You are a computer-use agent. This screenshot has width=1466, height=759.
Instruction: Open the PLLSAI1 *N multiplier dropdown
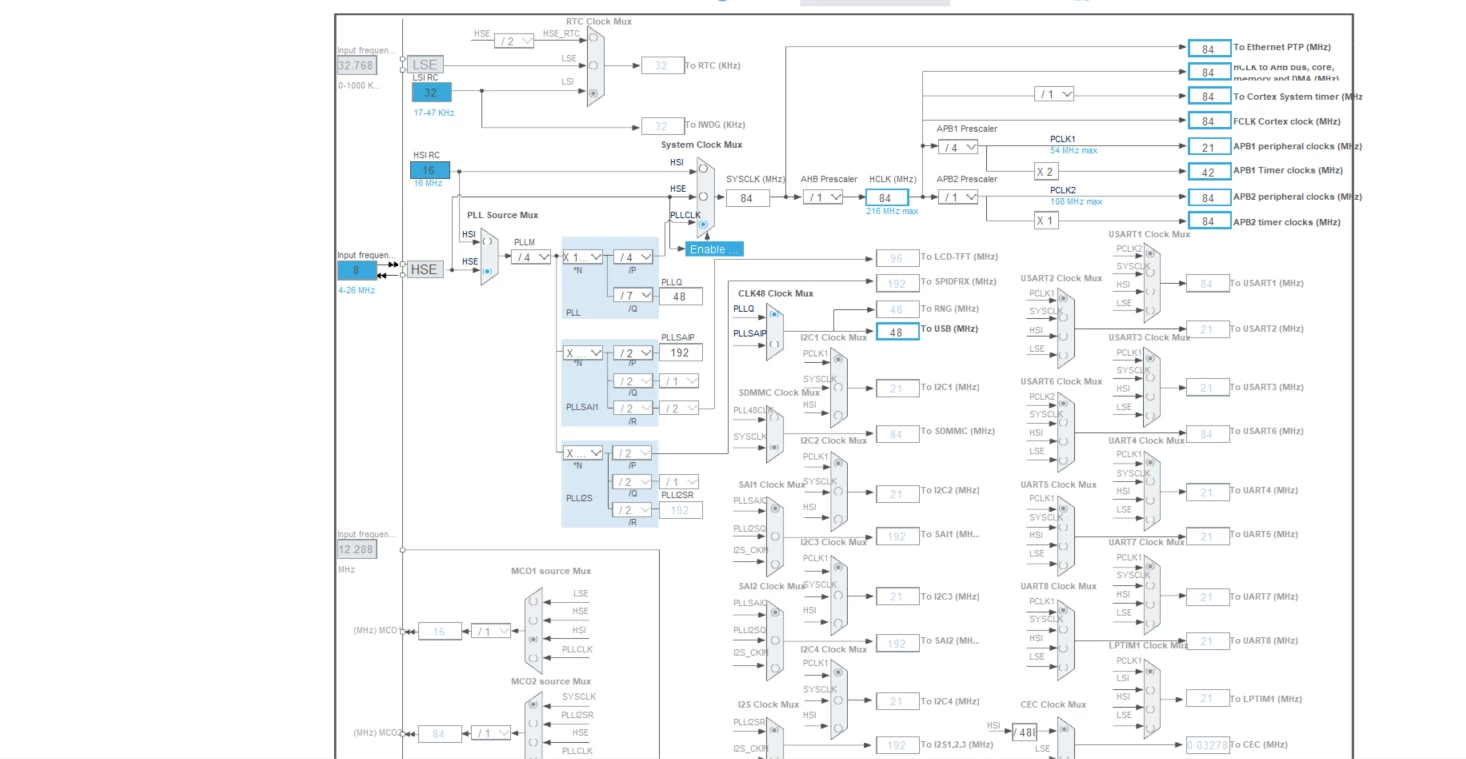pyautogui.click(x=582, y=353)
